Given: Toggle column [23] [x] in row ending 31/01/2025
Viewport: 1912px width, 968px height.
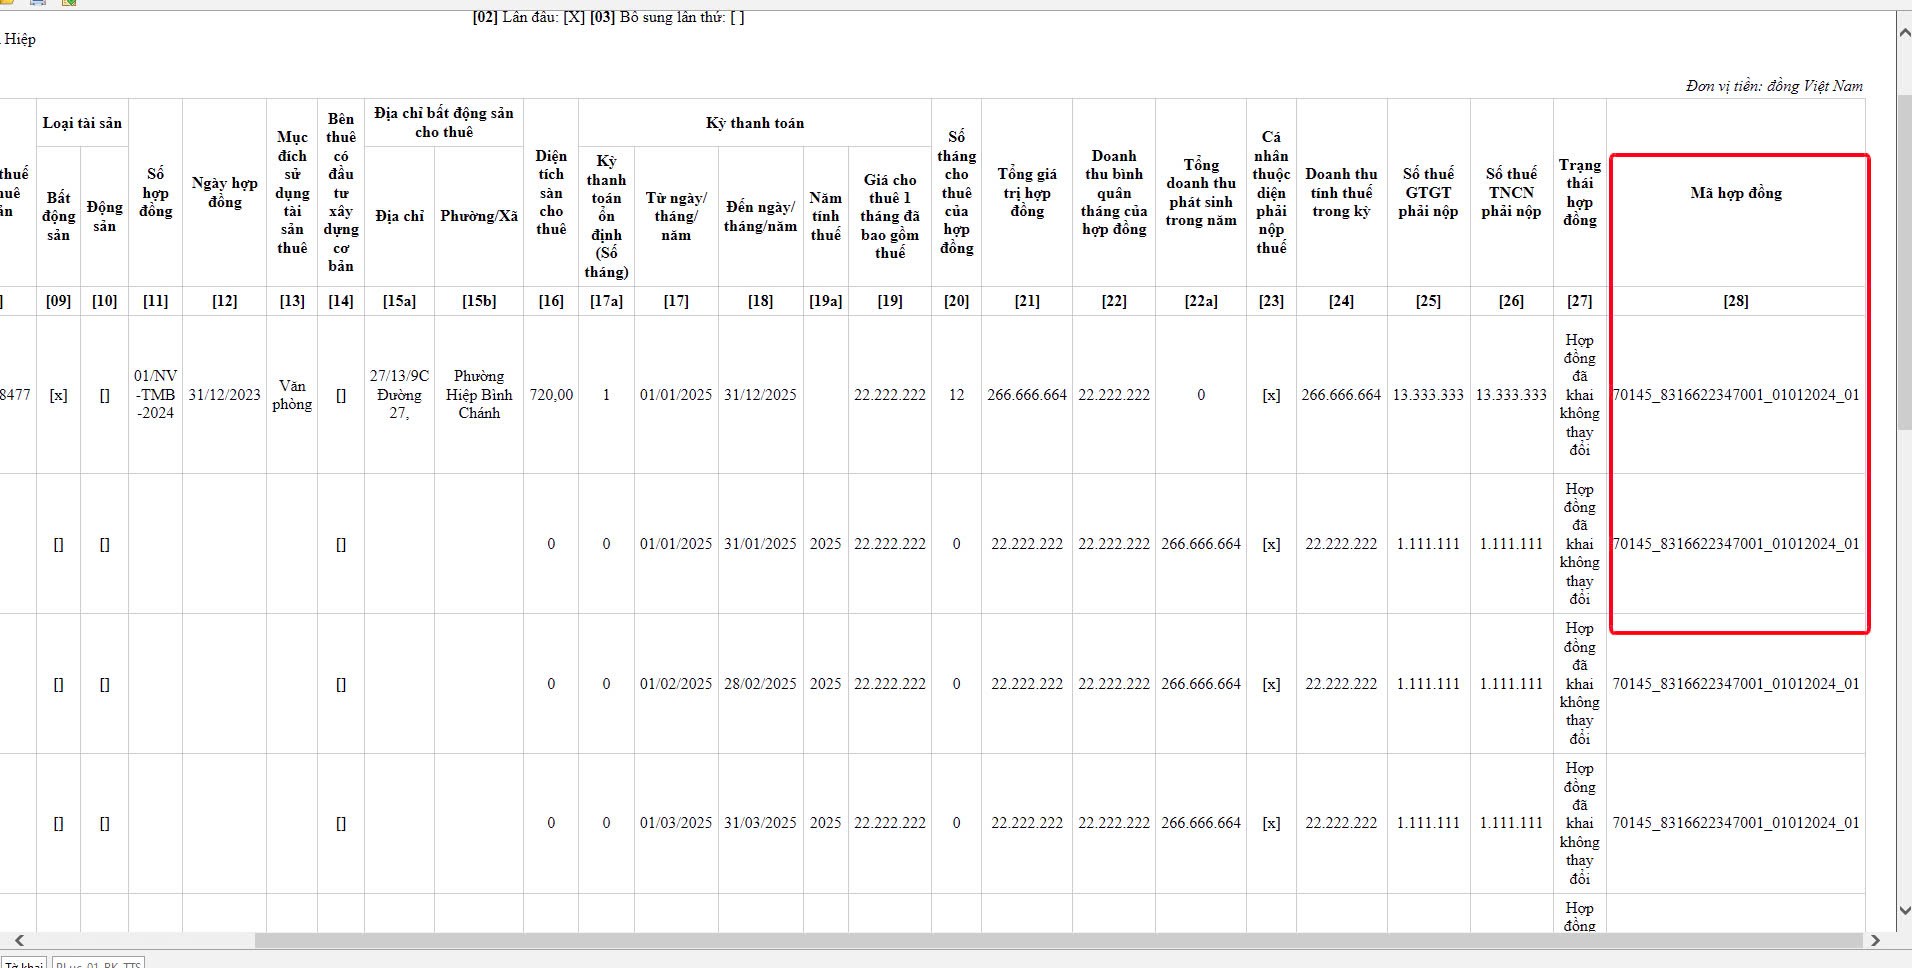Looking at the screenshot, I should (x=1271, y=544).
